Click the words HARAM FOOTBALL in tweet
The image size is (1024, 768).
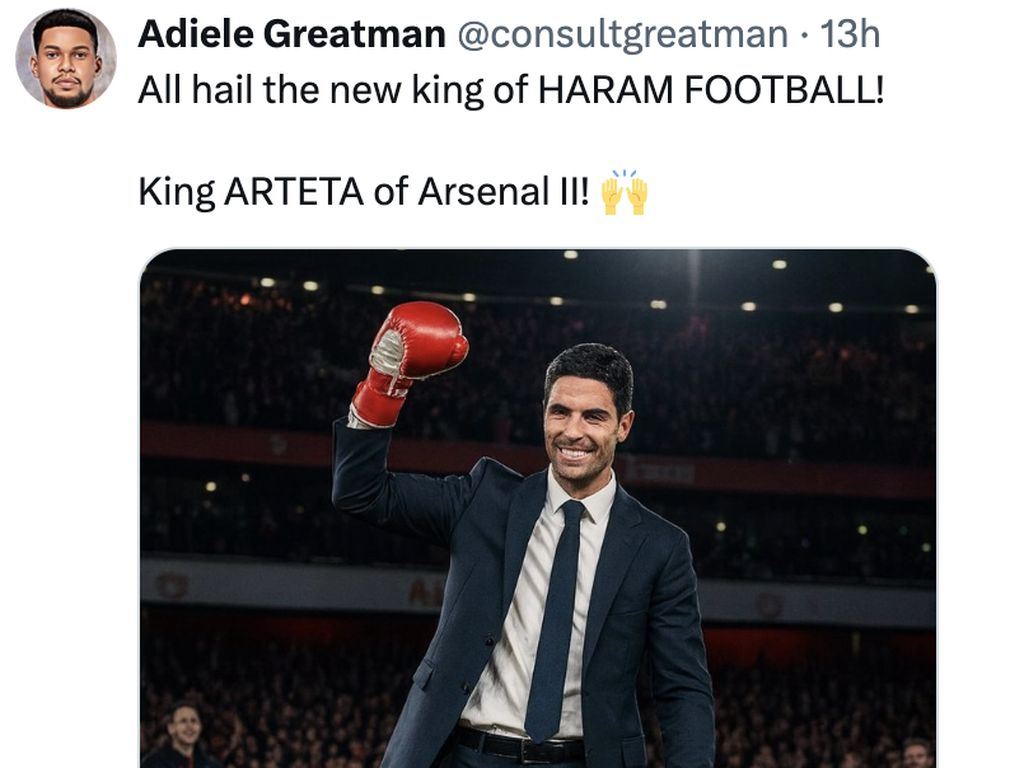point(710,91)
